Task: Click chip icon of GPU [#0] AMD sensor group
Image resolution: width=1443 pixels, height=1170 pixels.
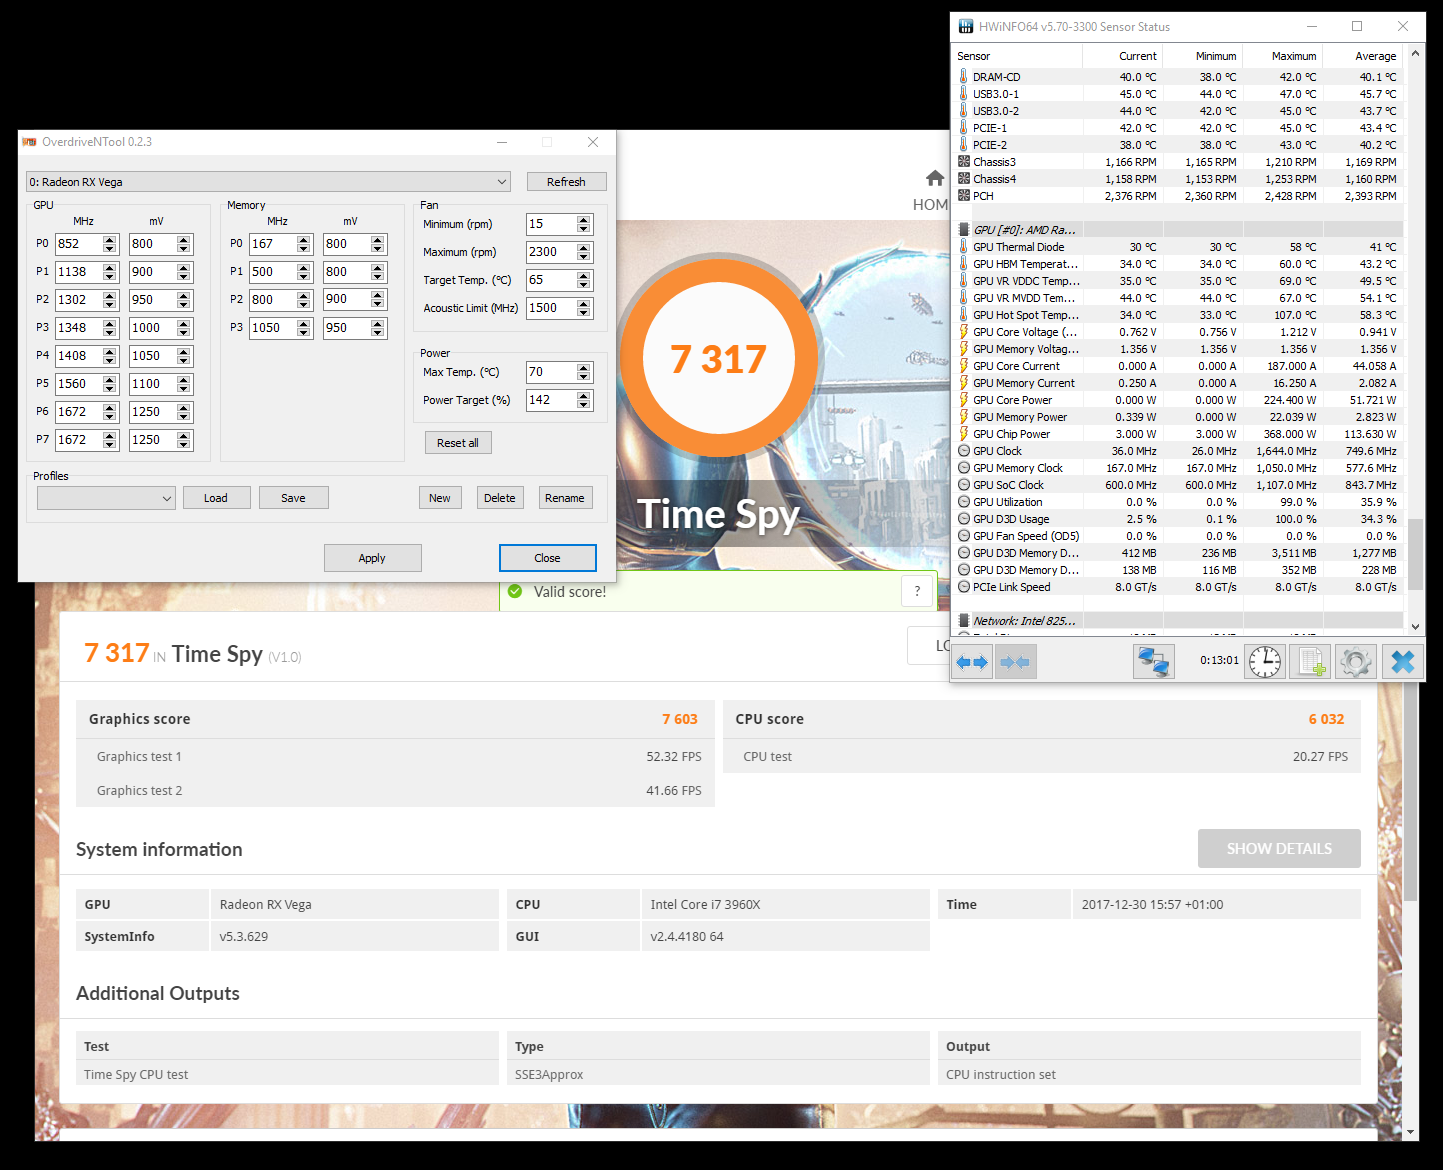Action: point(964,230)
